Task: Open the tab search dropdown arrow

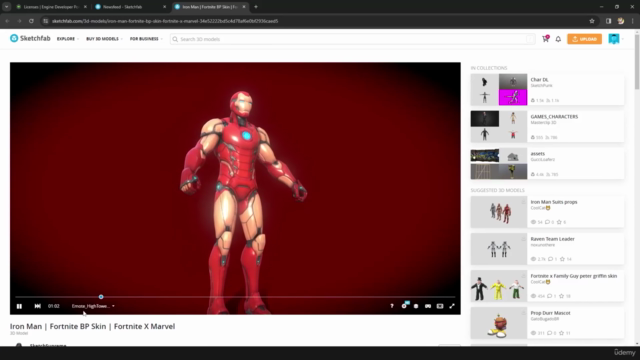Action: pyautogui.click(x=7, y=7)
